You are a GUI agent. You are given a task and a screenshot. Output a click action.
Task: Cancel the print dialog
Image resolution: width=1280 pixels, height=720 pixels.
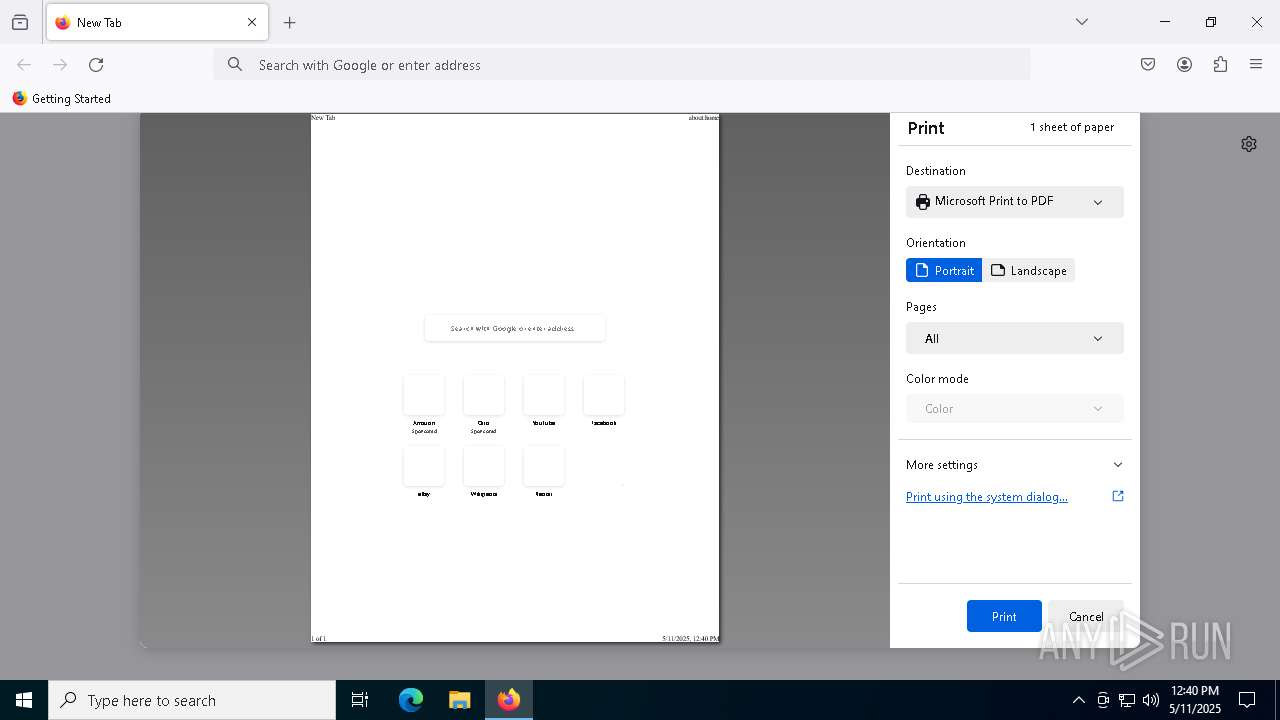pyautogui.click(x=1086, y=616)
